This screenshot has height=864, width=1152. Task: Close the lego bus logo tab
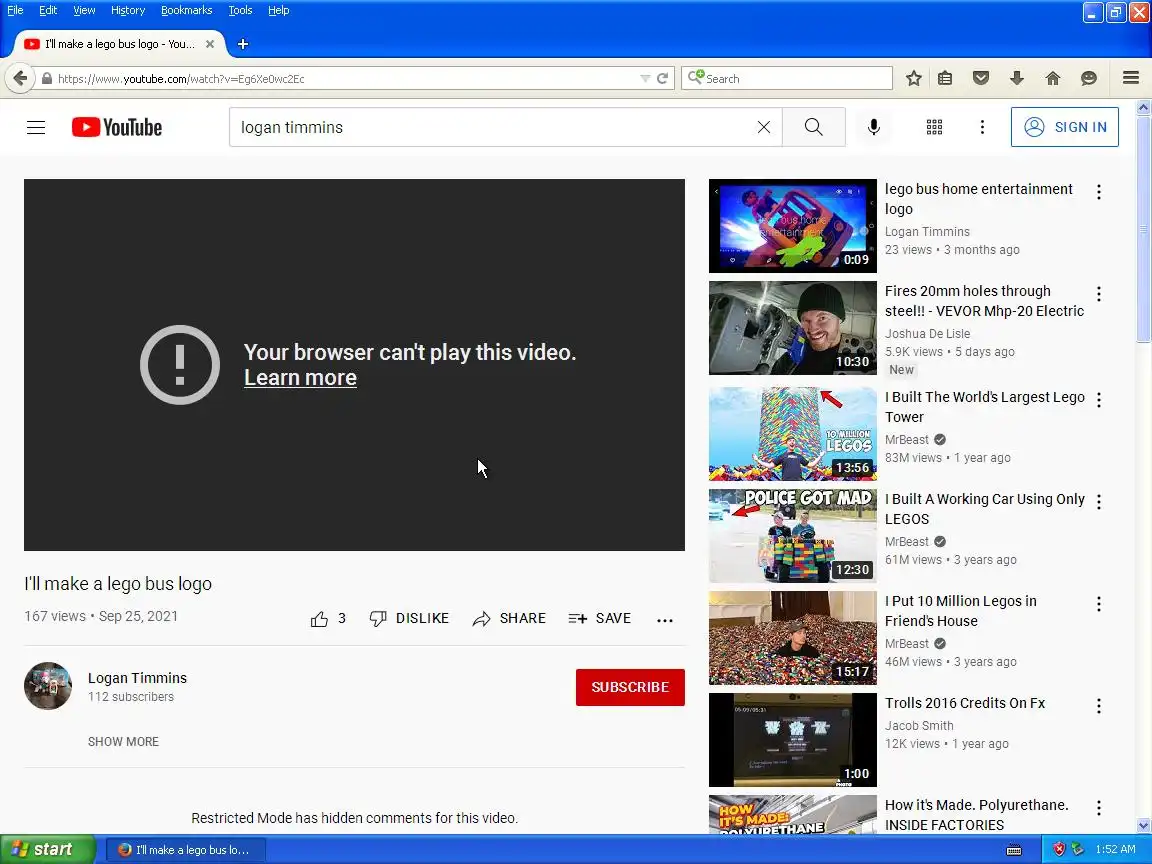(209, 44)
